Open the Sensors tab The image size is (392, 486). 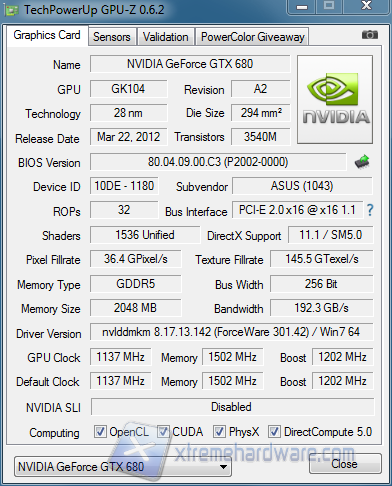pyautogui.click(x=112, y=37)
